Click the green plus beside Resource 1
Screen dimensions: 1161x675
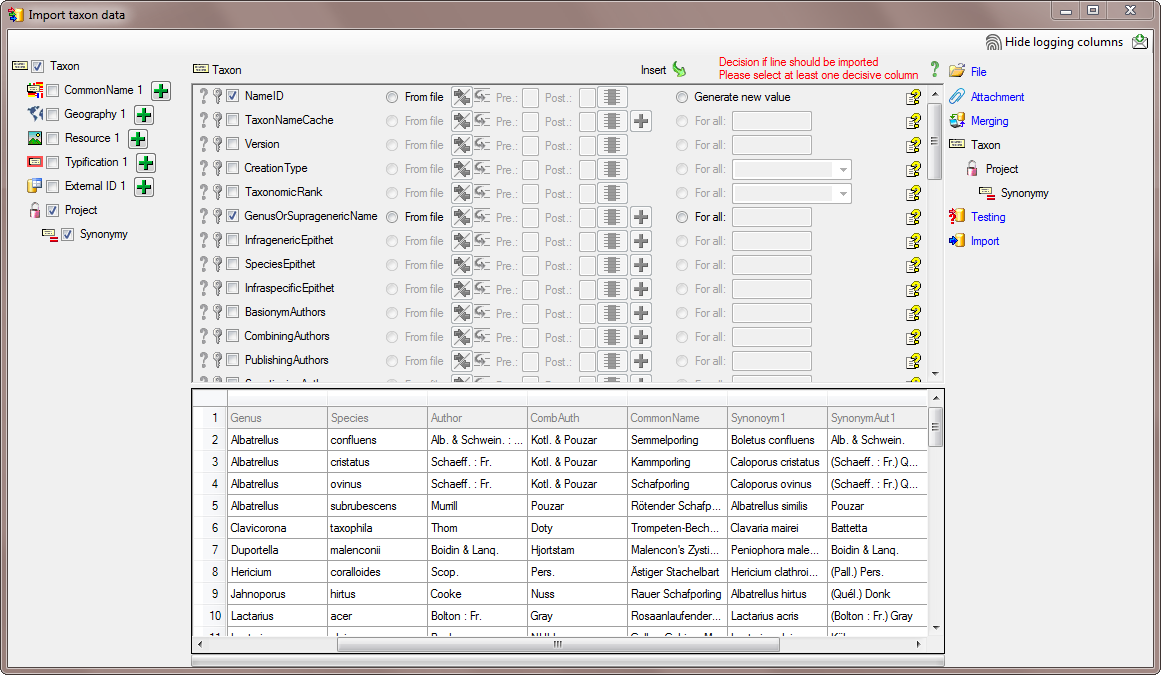138,139
